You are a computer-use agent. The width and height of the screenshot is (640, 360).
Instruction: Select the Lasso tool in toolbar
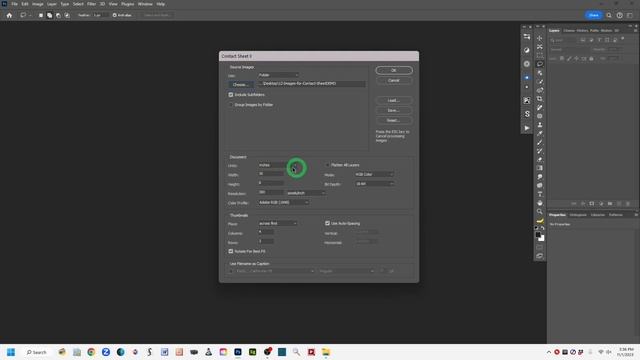click(540, 64)
